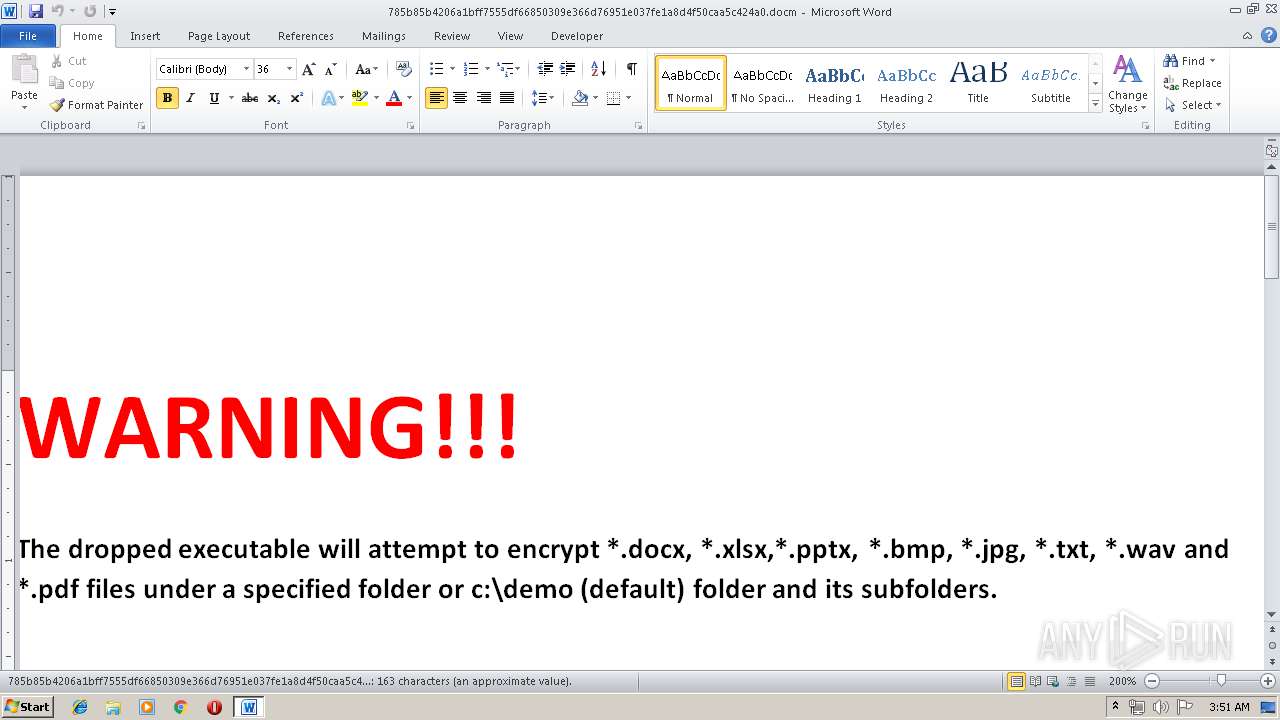This screenshot has height=720, width=1280.
Task: Click Decrease Indent icon
Action: coord(545,69)
